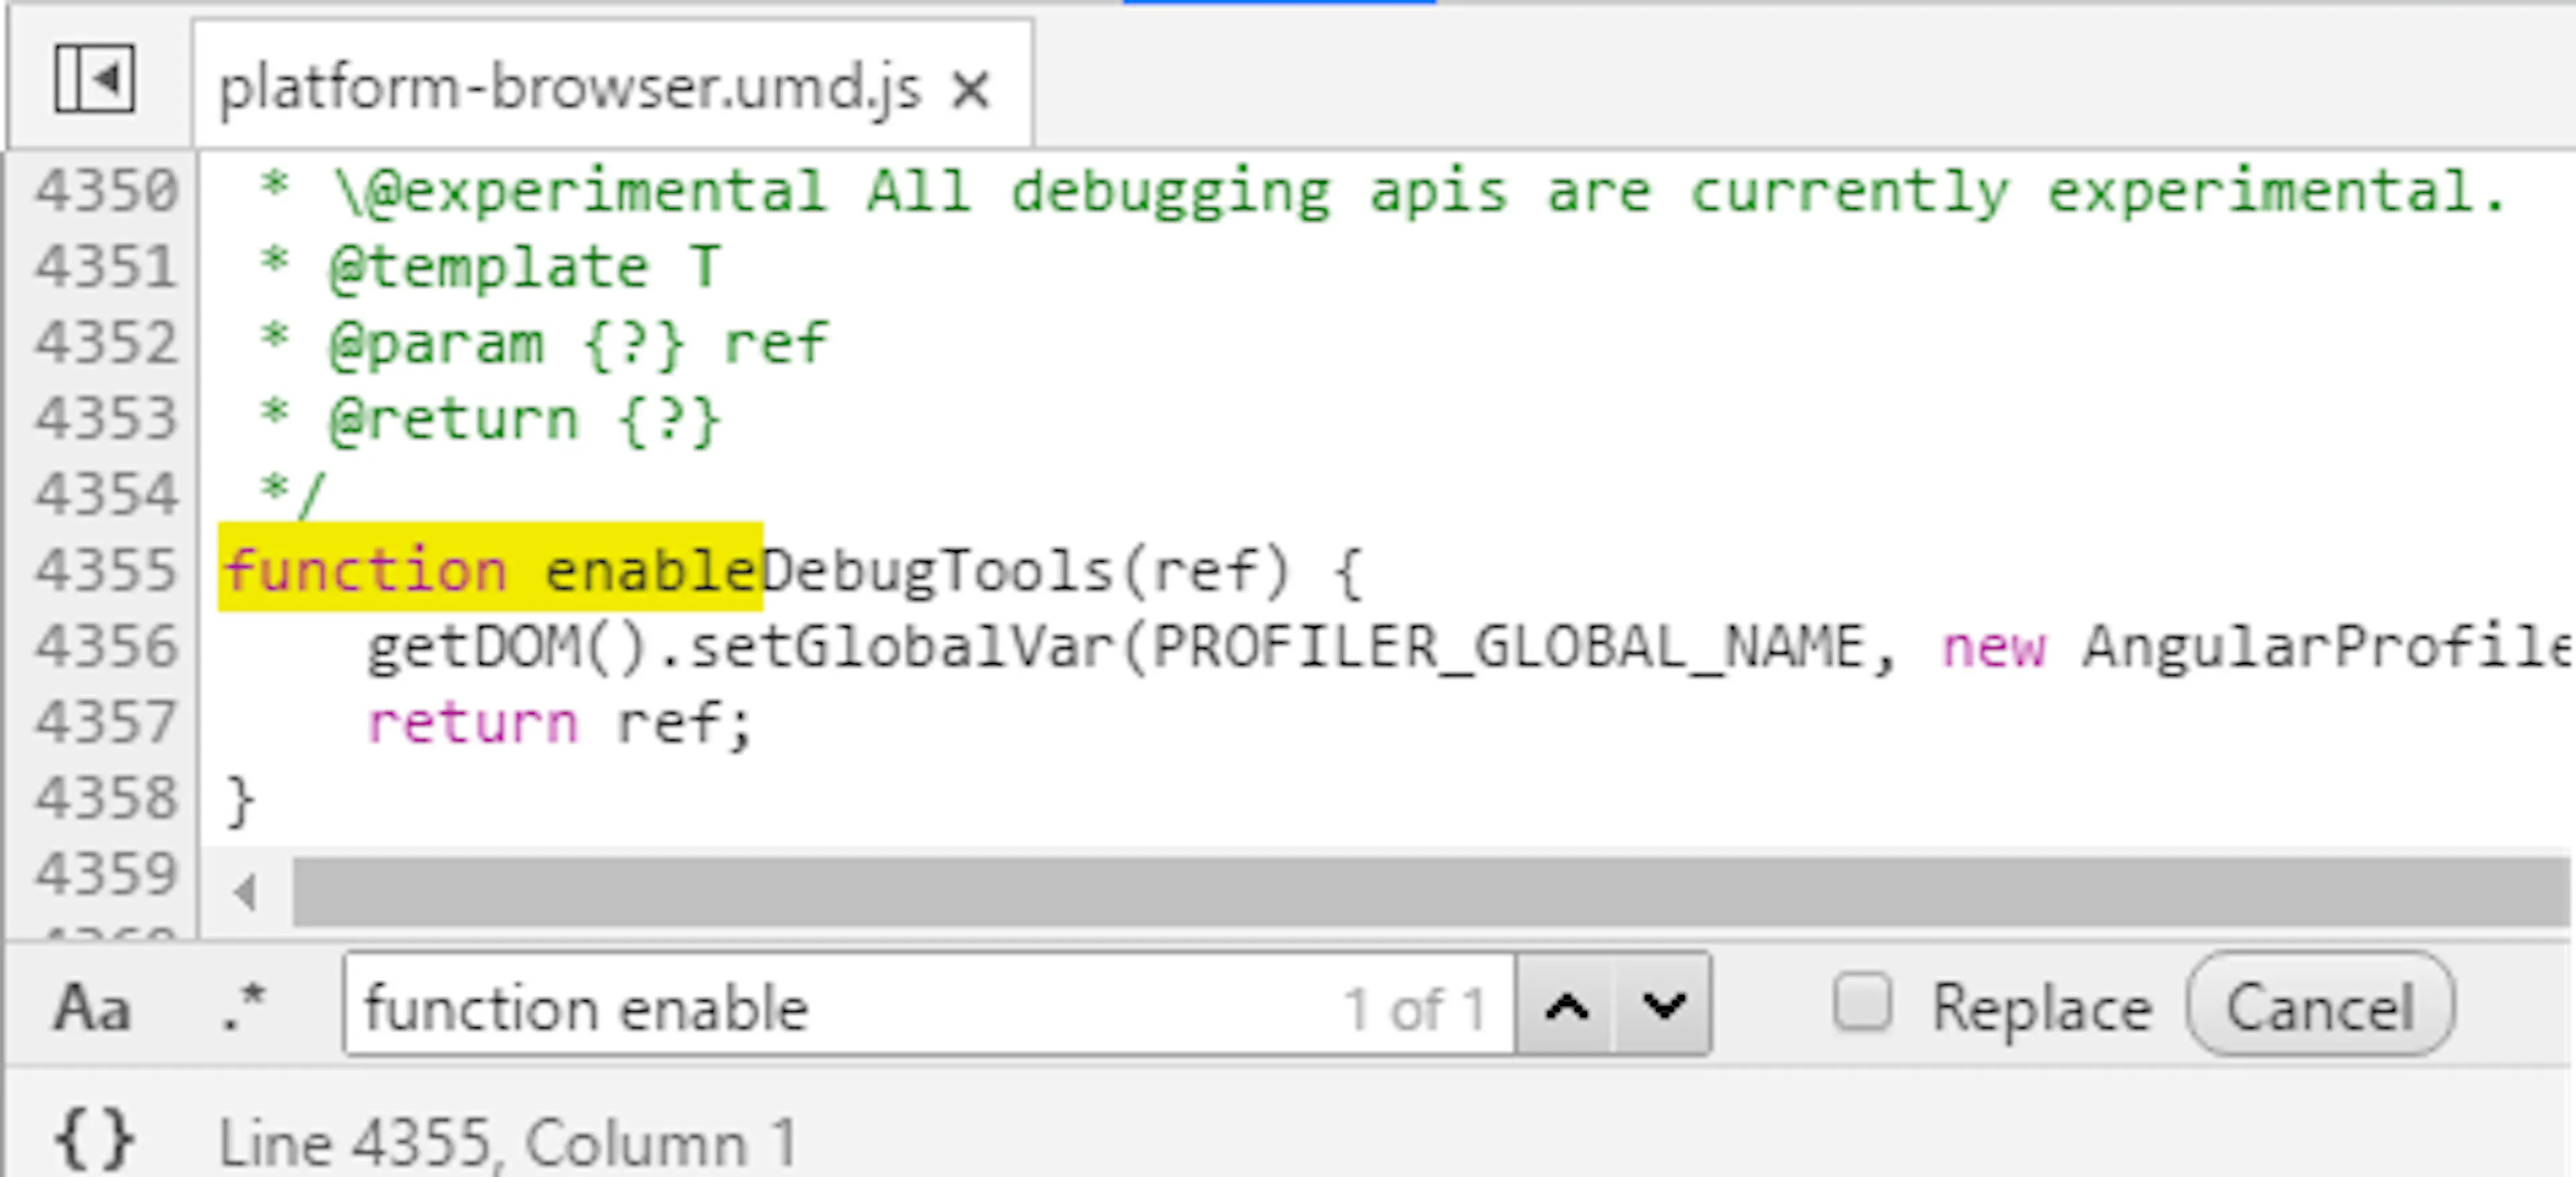Screen dimensions: 2576x1177
Task: Click 'getDOM().setGlobalVar' on line 4356
Action: click(741, 647)
